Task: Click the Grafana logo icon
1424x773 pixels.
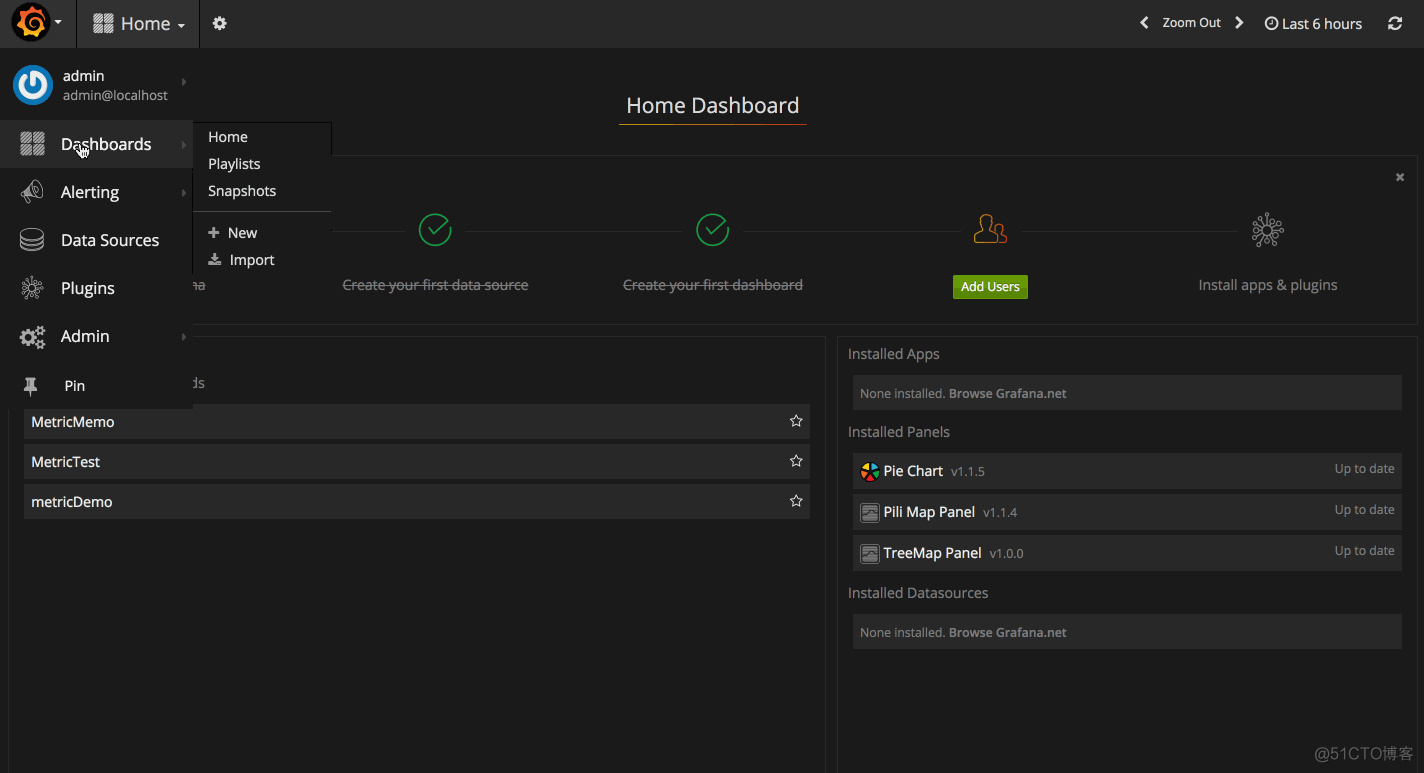Action: click(31, 22)
